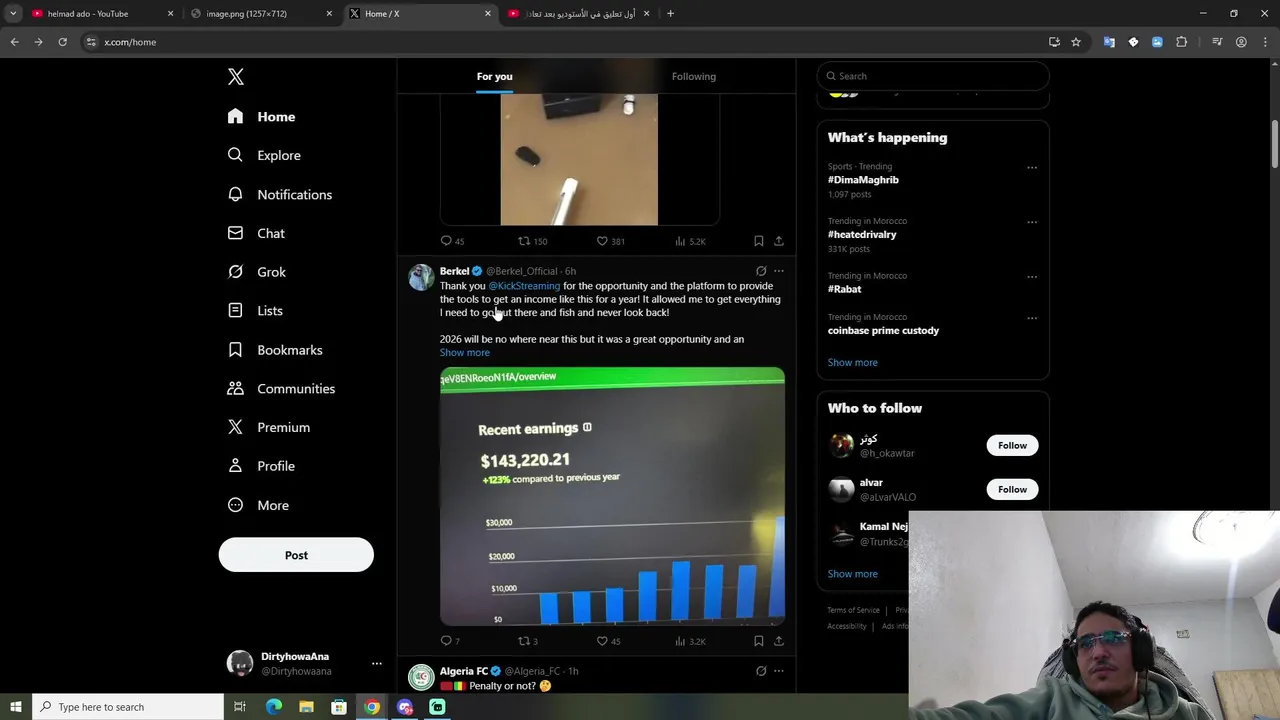This screenshot has height=720, width=1280.
Task: Click the X search field
Action: pyautogui.click(x=933, y=76)
